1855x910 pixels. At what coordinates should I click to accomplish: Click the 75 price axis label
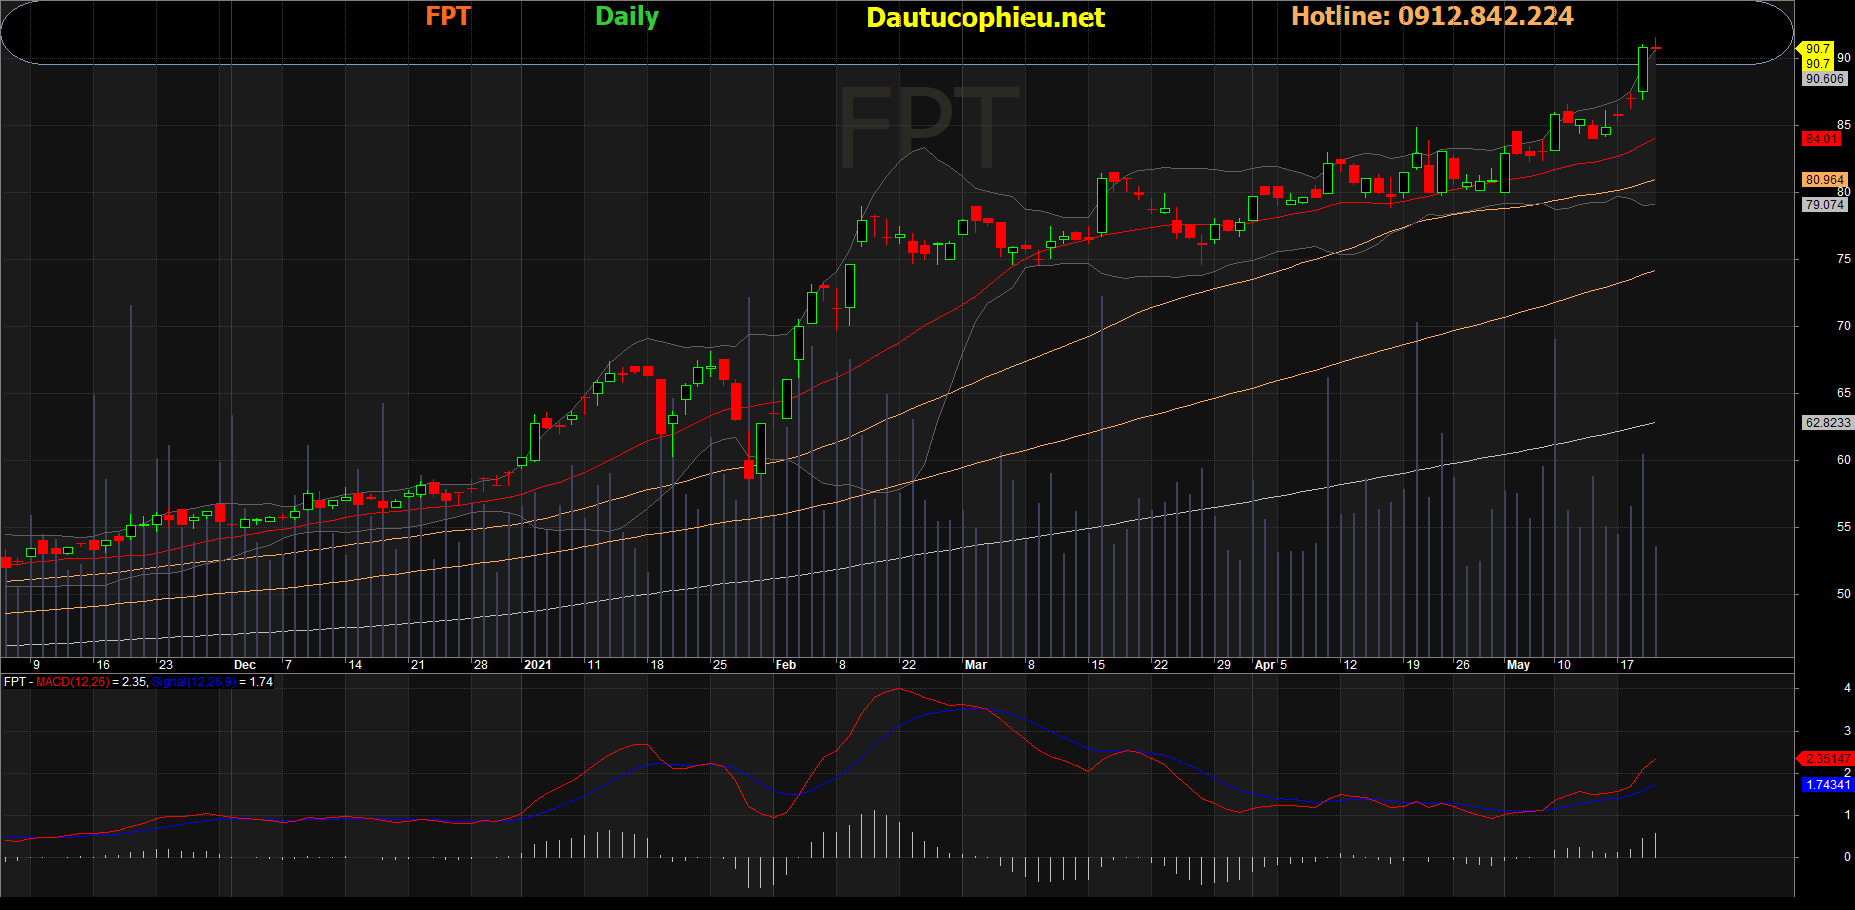pyautogui.click(x=1844, y=259)
